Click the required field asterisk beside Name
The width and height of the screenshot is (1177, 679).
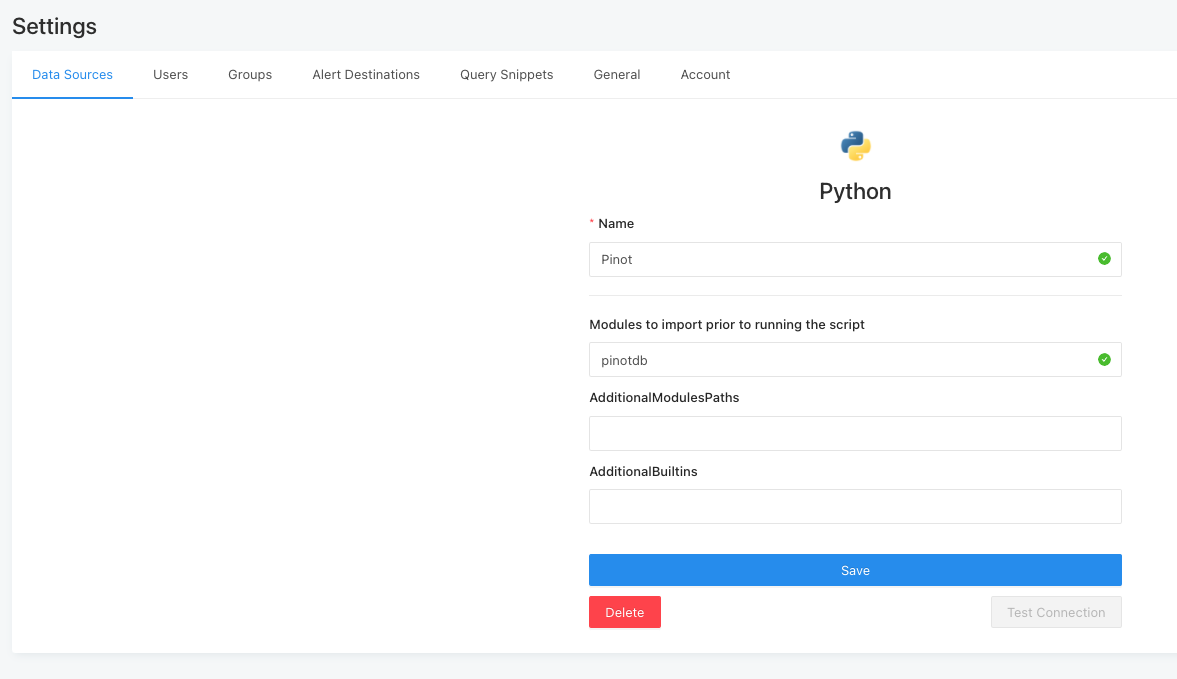[x=591, y=223]
